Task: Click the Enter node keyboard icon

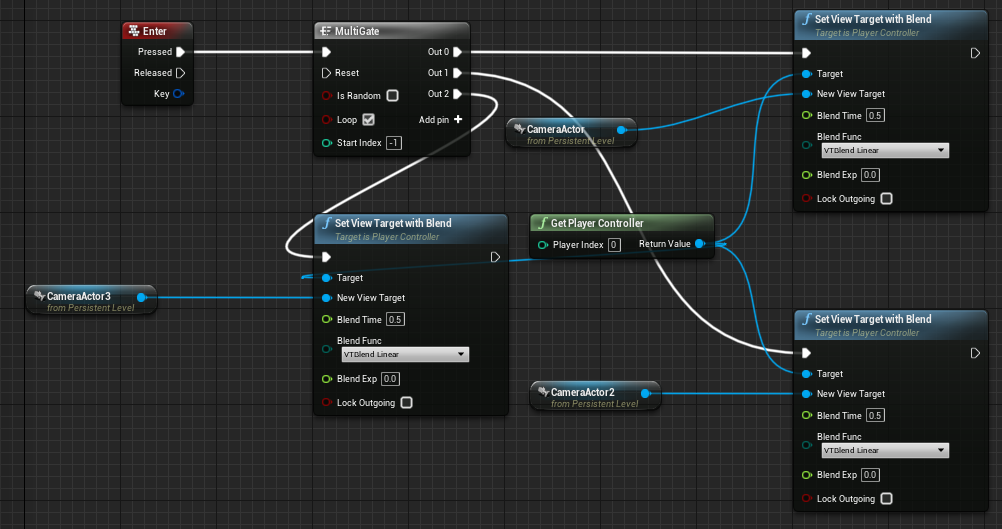Action: 134,31
